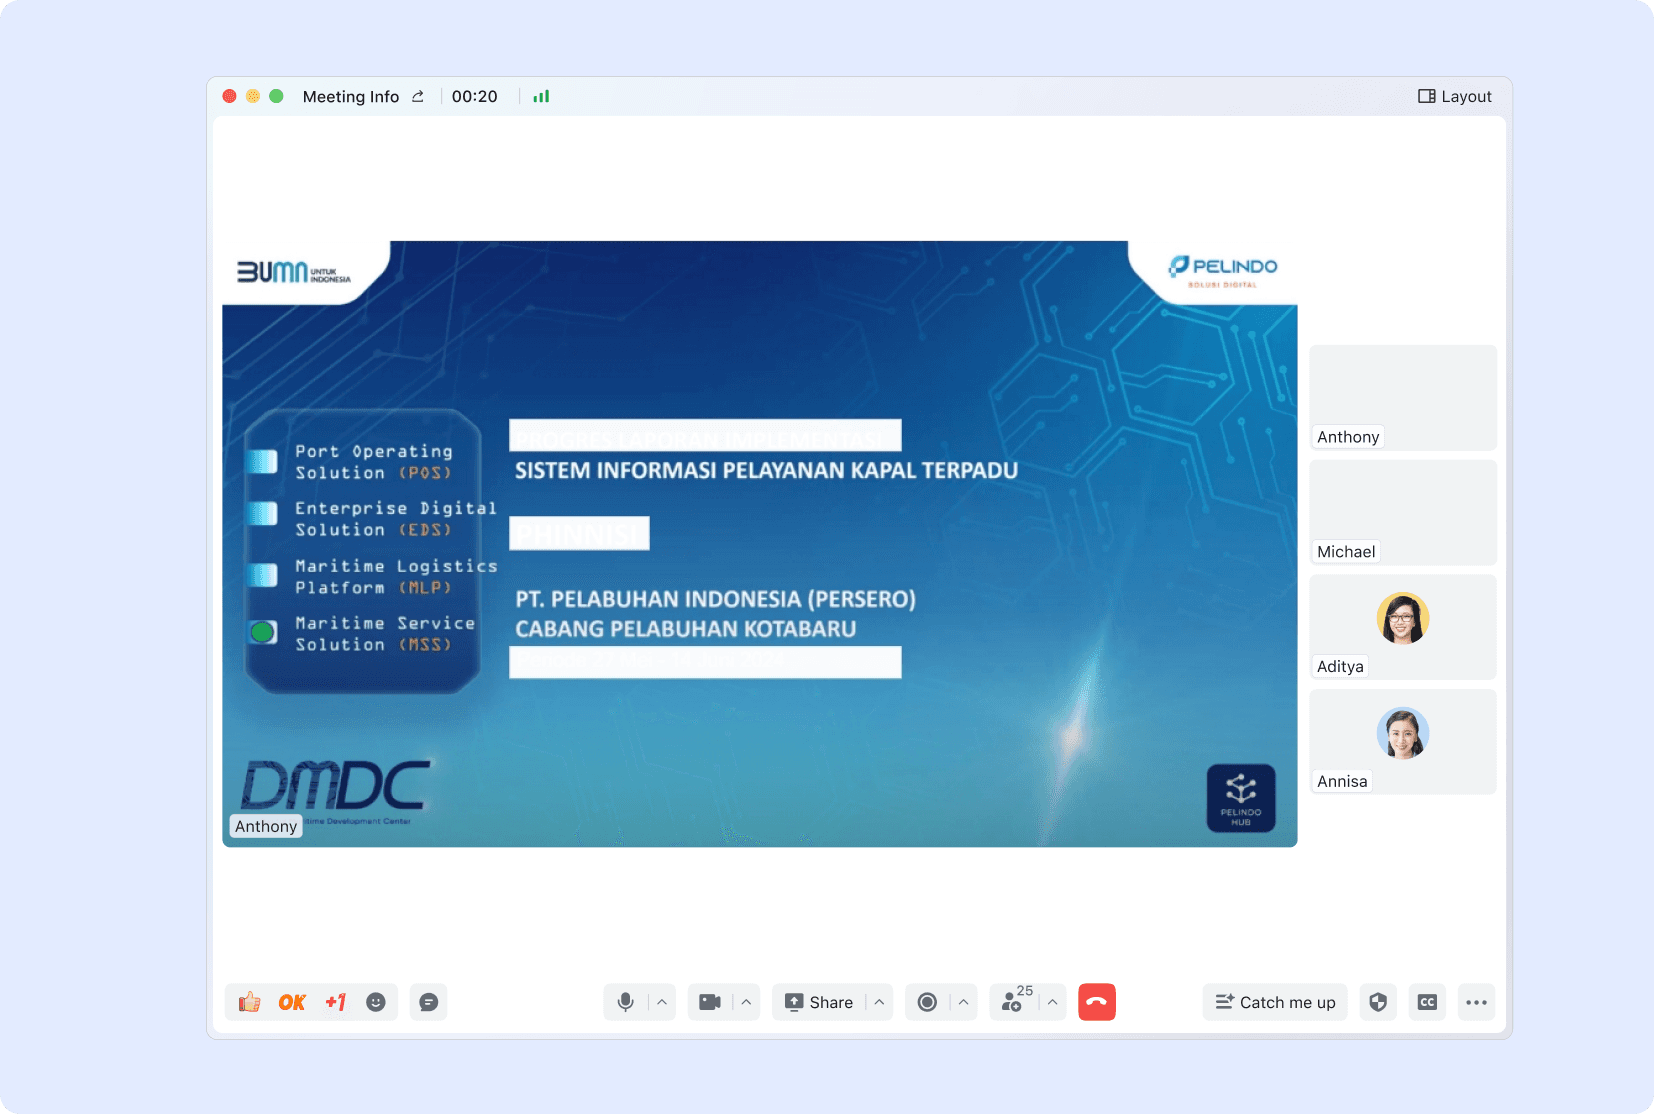Click the Share screen button
Viewport: 1654px width, 1114px height.
click(819, 1002)
